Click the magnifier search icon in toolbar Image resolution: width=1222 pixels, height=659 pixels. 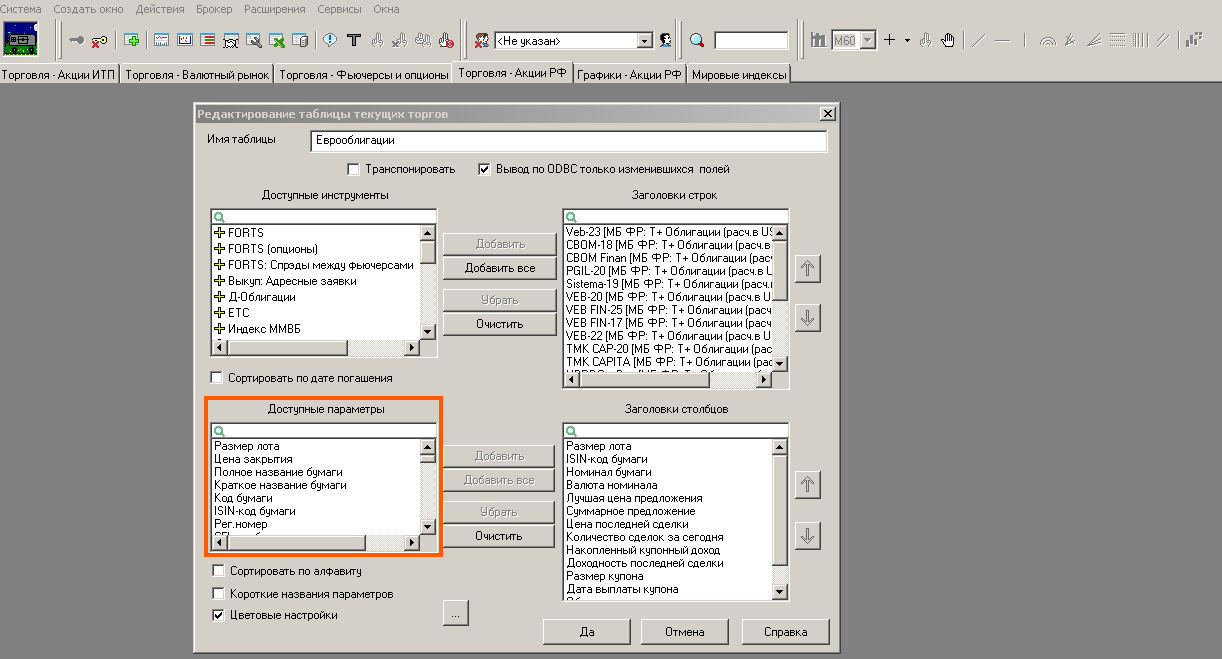coord(697,41)
